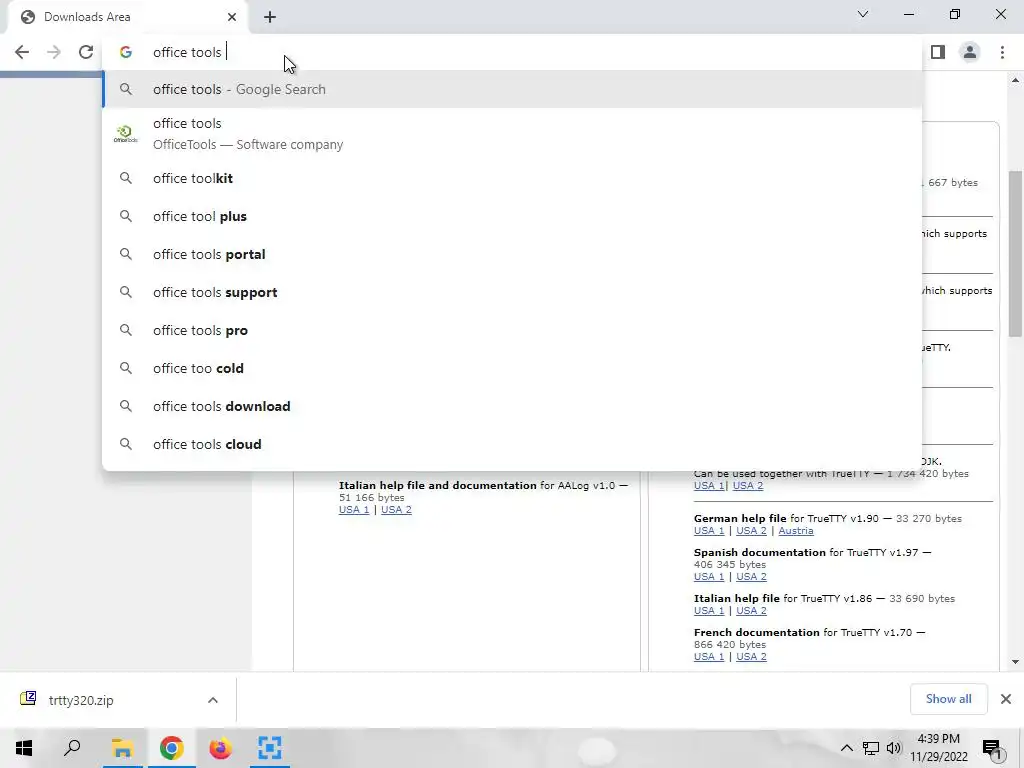The image size is (1024, 768).
Task: Open Chrome three-dot menu
Action: pyautogui.click(x=1002, y=52)
